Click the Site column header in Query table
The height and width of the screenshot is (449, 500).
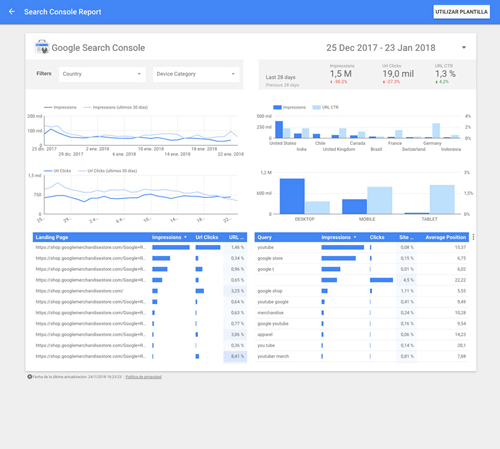(406, 237)
